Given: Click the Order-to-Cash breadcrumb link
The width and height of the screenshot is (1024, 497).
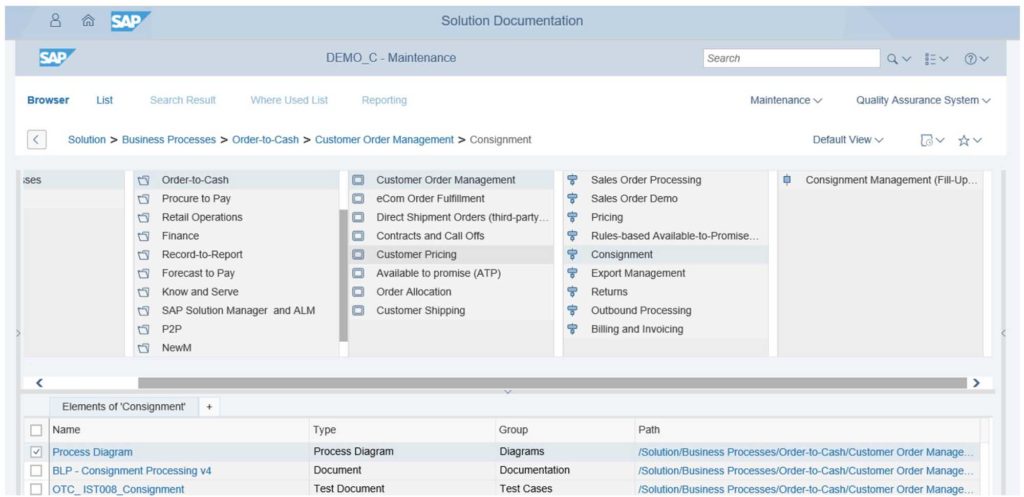Looking at the screenshot, I should tap(265, 140).
